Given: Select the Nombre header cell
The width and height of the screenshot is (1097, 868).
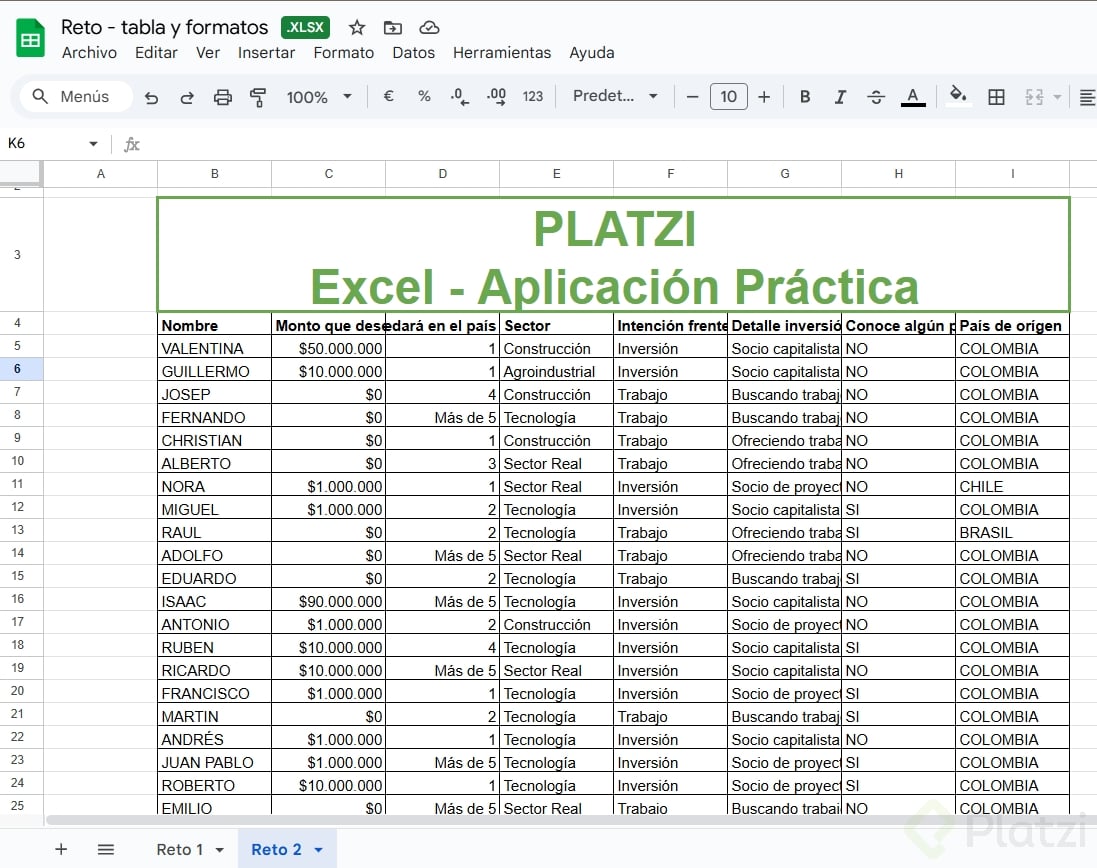Looking at the screenshot, I should 214,325.
